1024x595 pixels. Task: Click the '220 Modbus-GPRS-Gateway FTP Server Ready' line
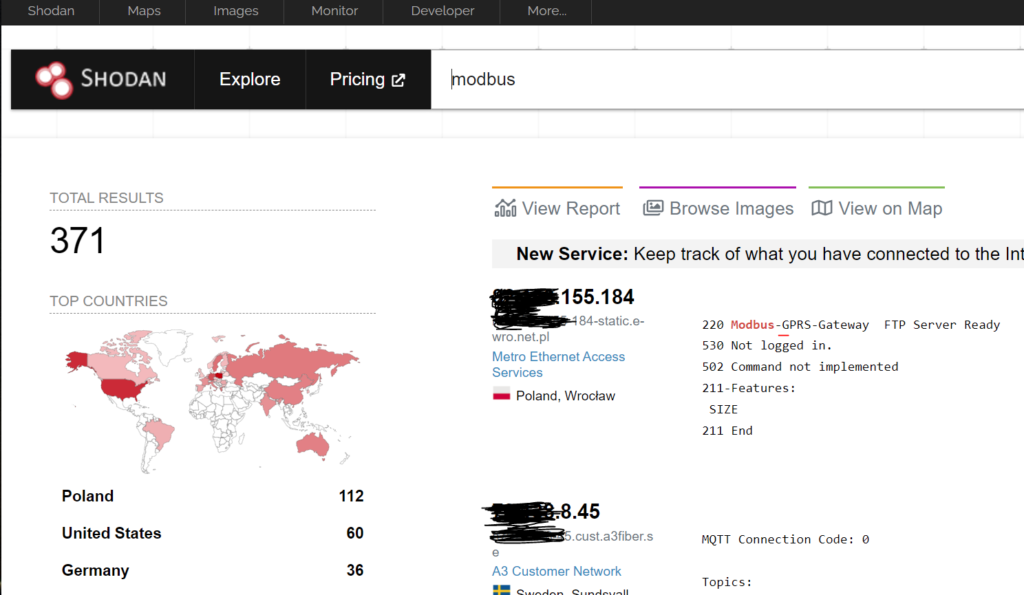(851, 325)
